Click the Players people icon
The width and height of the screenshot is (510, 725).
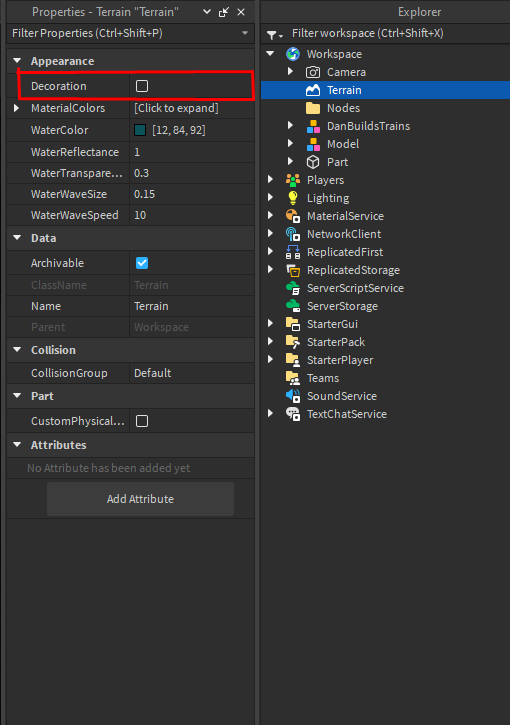(293, 180)
